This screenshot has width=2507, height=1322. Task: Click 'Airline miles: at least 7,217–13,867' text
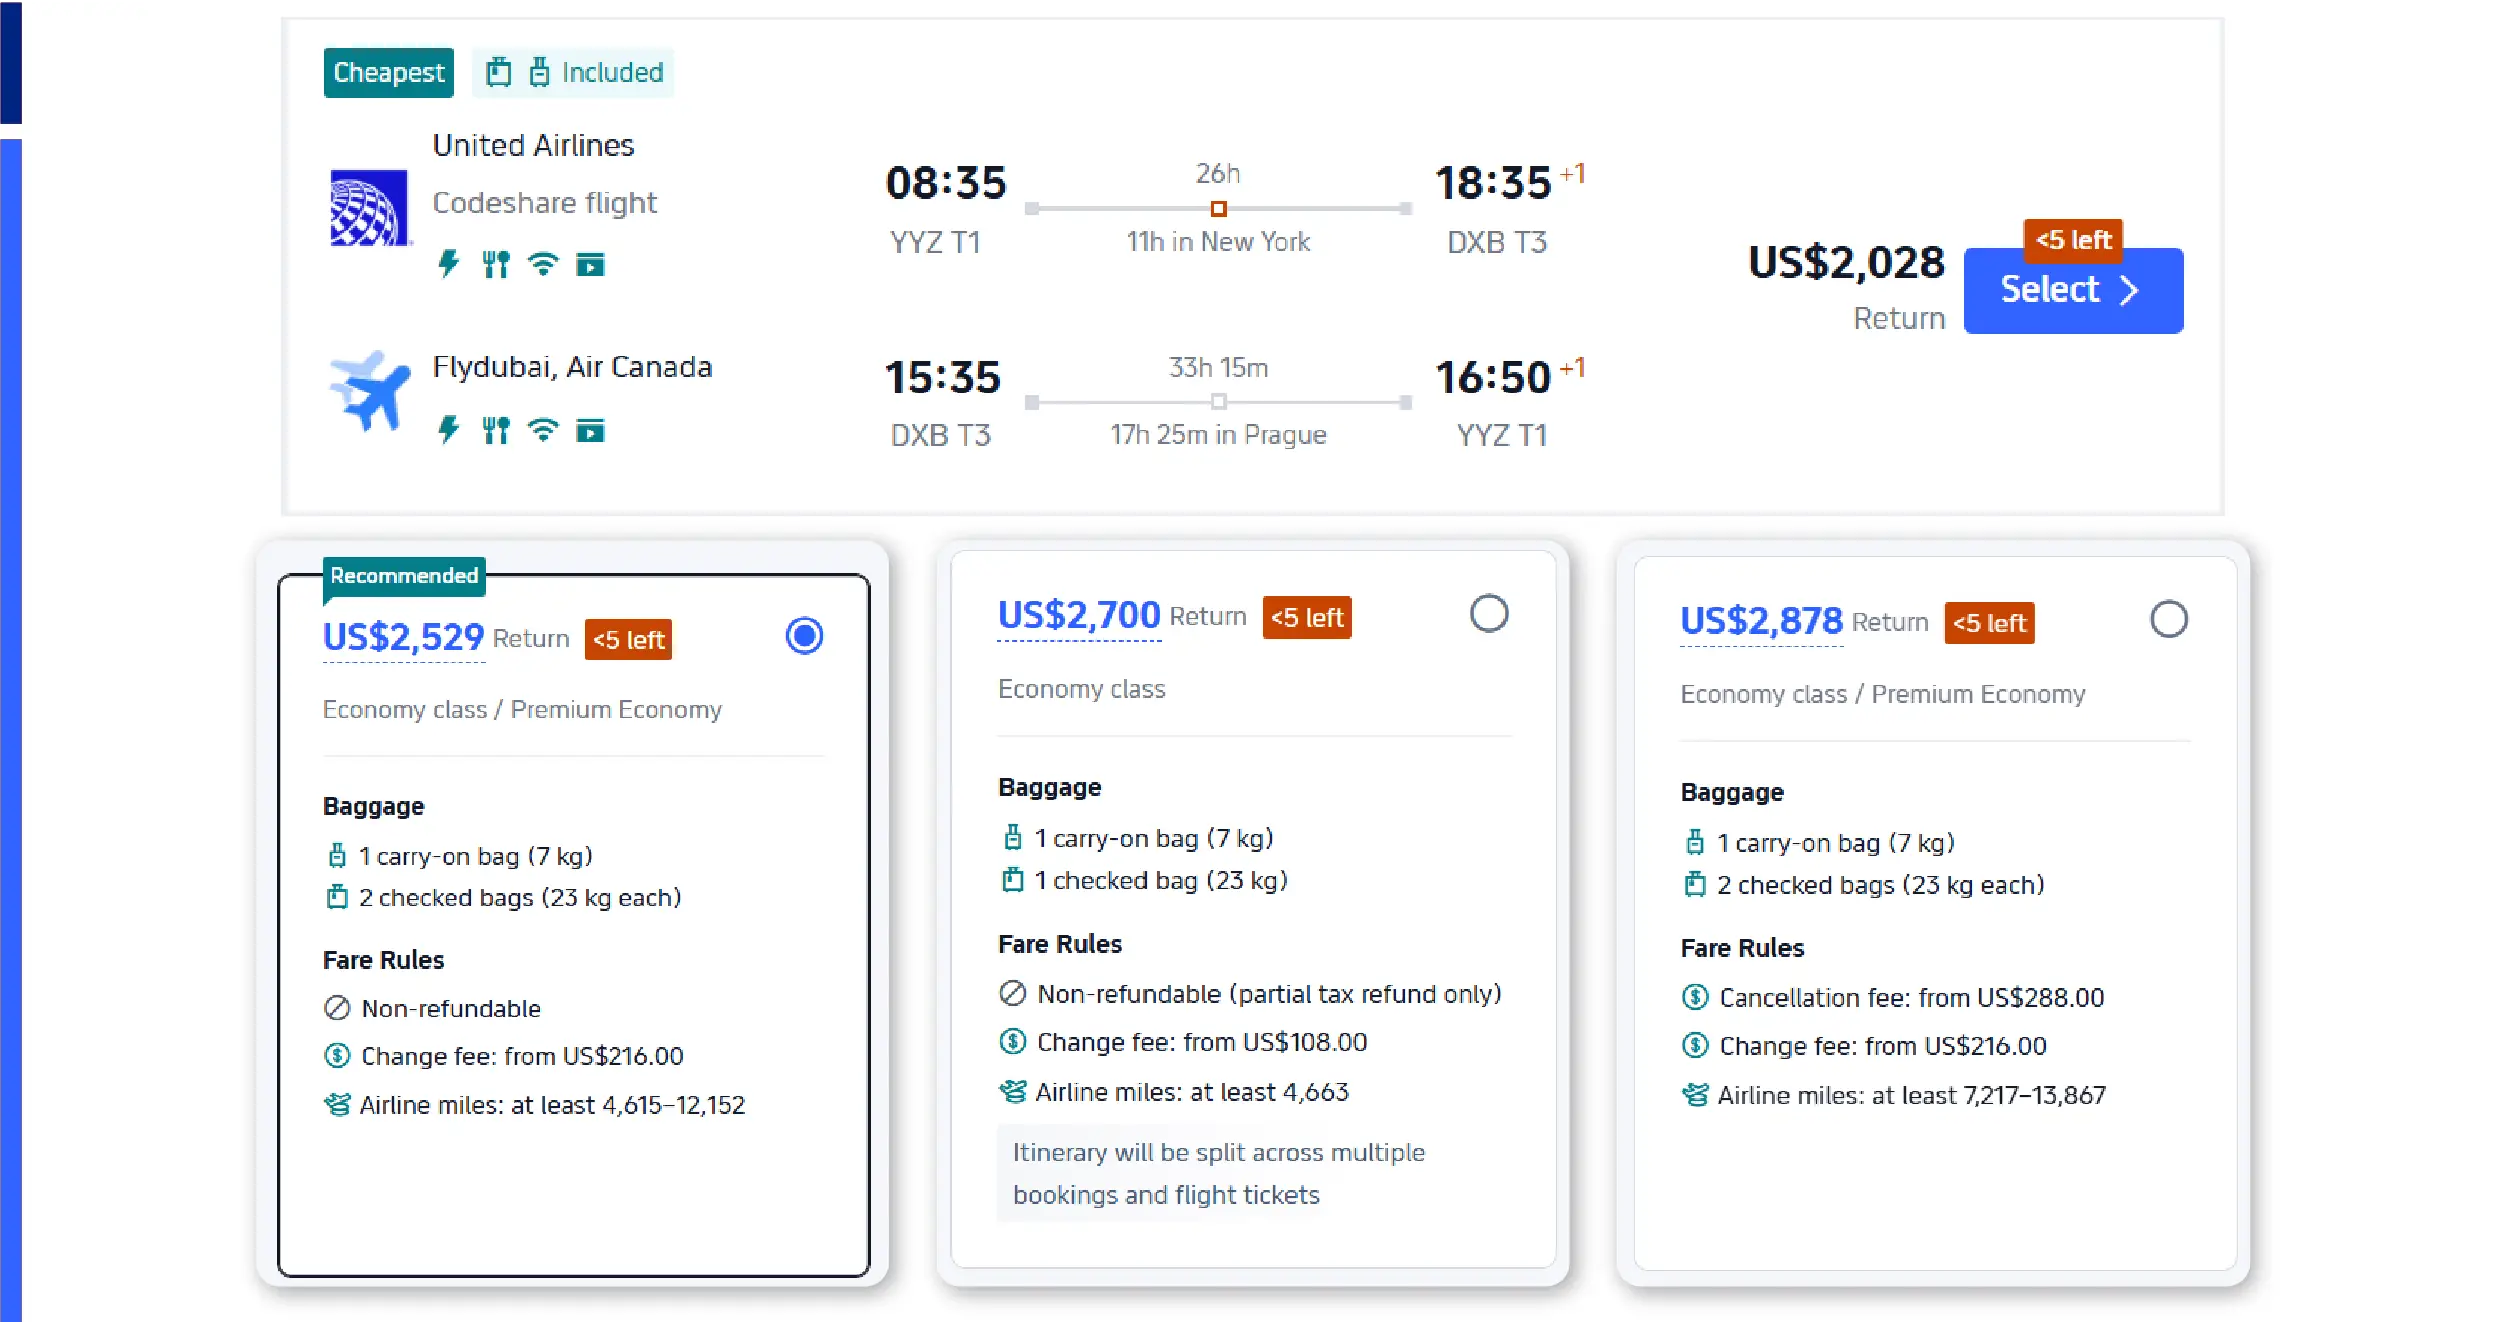point(1911,1096)
